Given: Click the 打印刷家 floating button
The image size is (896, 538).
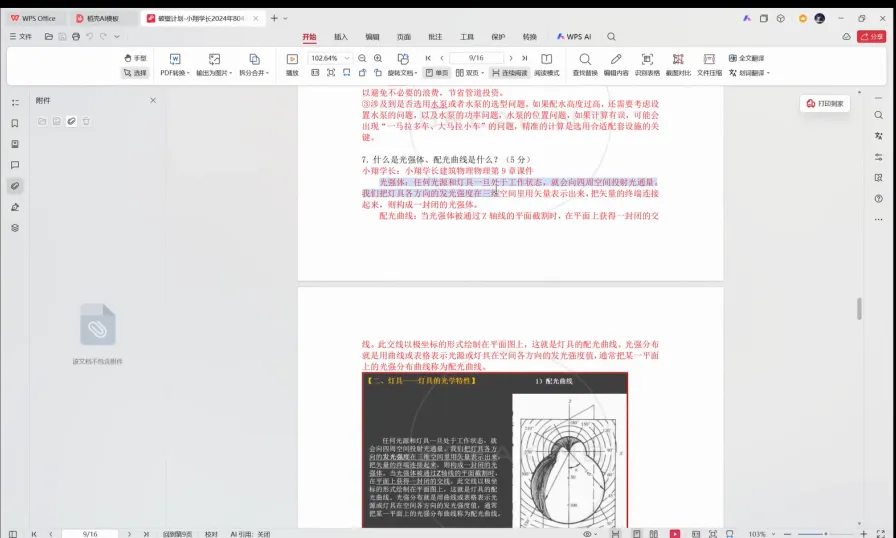Looking at the screenshot, I should [x=825, y=103].
